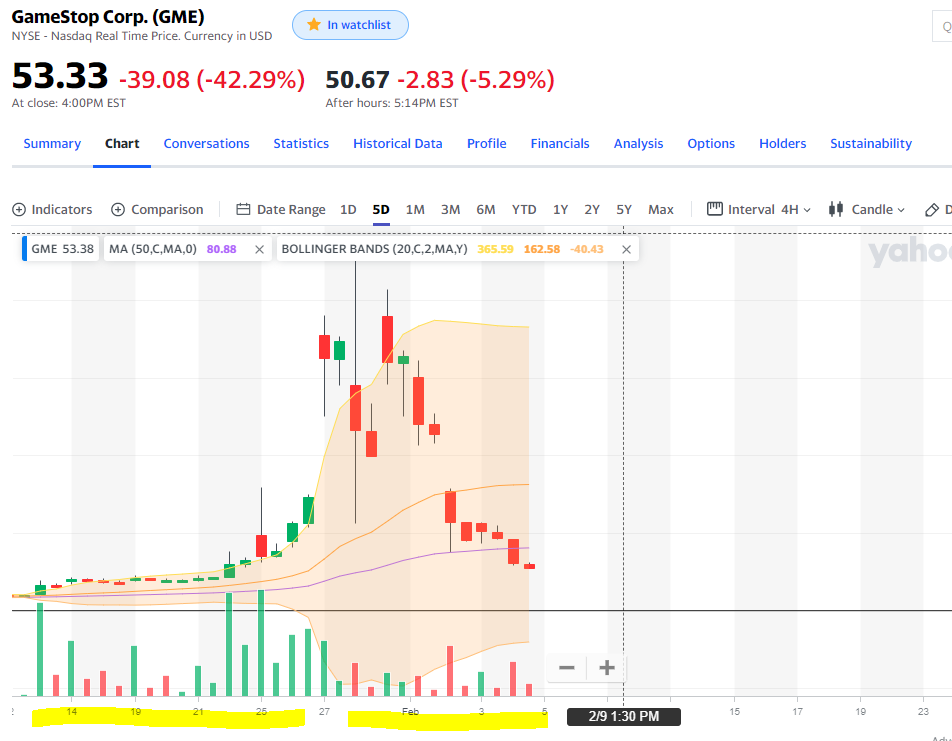This screenshot has width=952, height=741.
Task: Open the Profile tab
Action: click(486, 143)
